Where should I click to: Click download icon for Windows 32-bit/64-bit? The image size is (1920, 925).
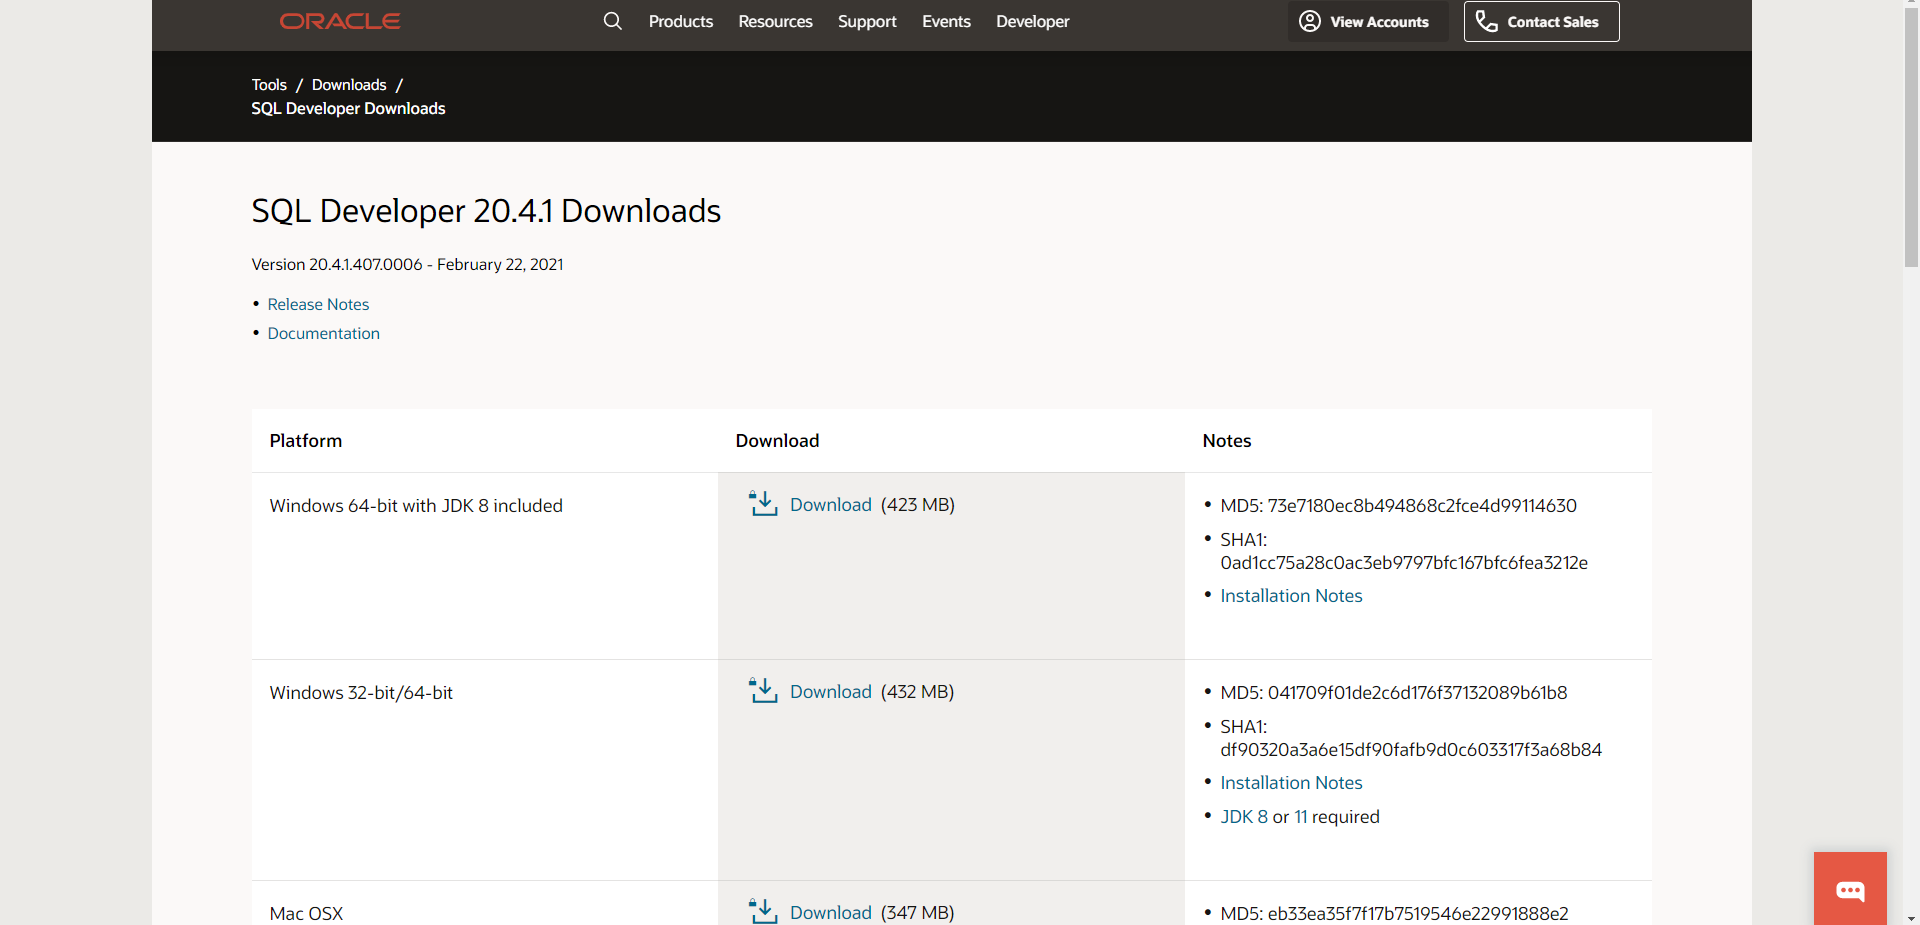763,691
